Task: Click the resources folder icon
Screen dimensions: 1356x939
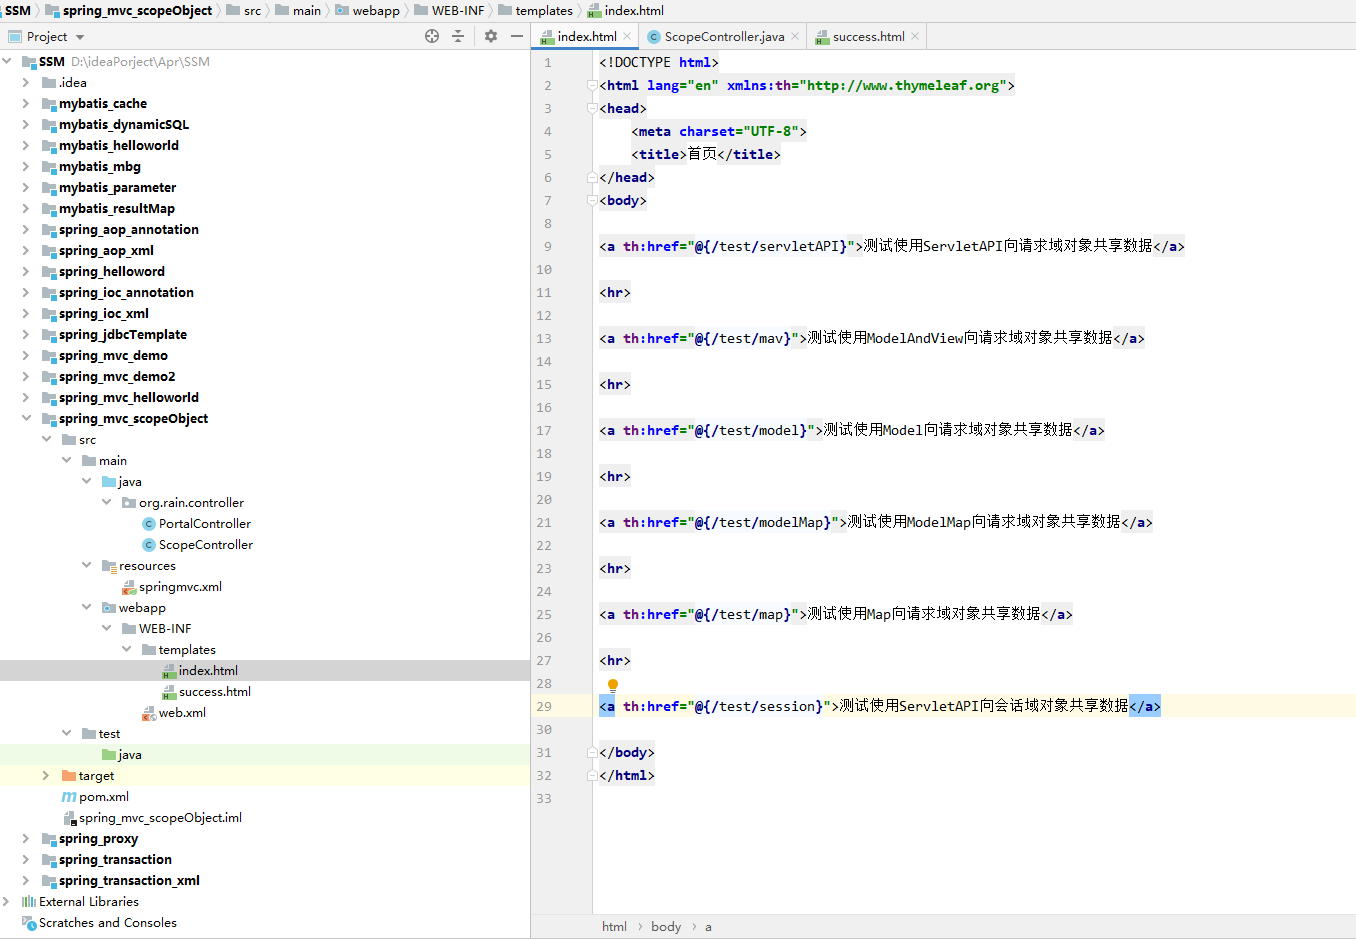Action: pos(109,566)
